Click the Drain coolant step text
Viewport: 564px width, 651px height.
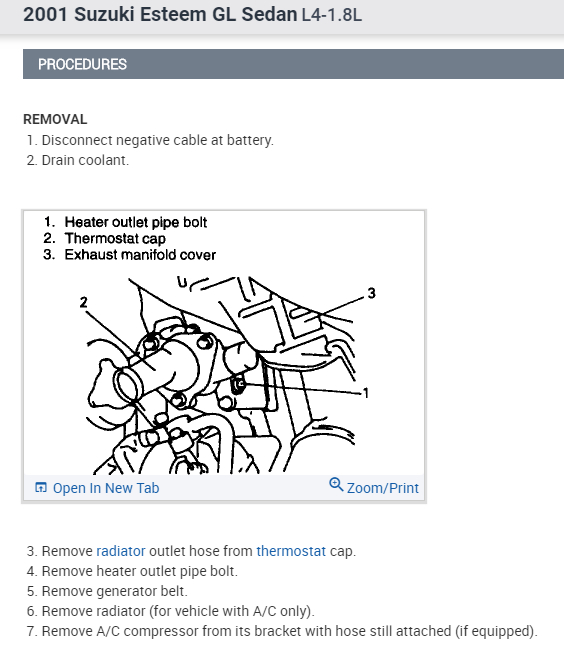point(85,160)
